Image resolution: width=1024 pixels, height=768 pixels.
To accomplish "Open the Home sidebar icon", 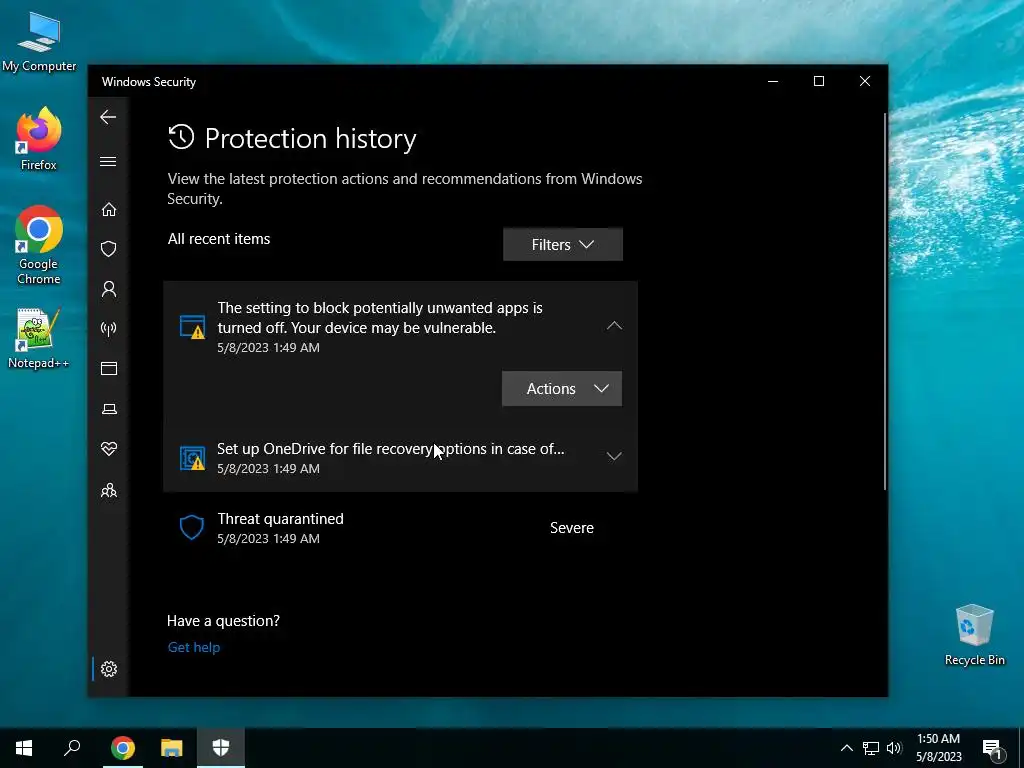I will 108,209.
